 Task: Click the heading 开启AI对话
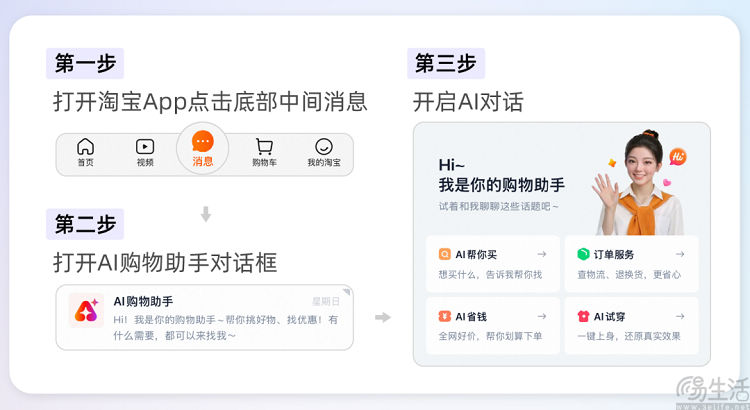pyautogui.click(x=468, y=102)
